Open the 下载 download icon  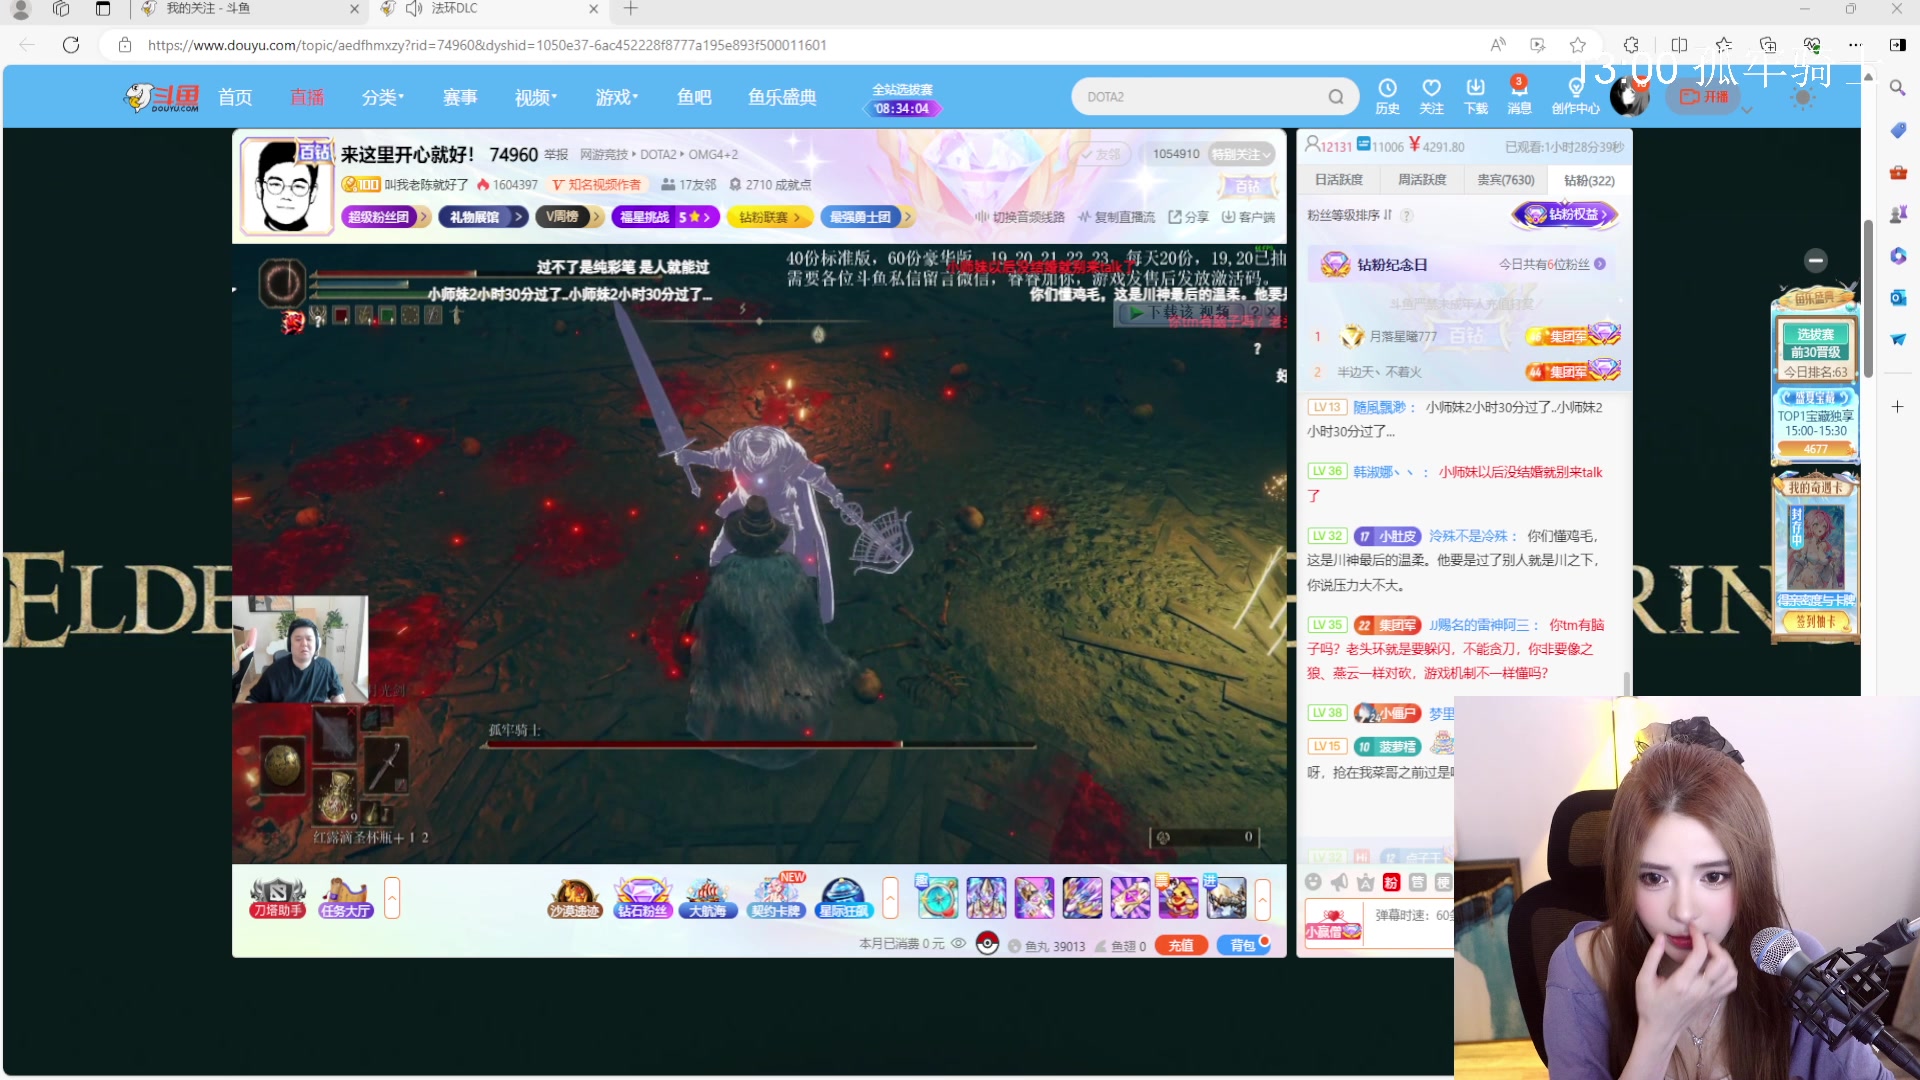1475,96
